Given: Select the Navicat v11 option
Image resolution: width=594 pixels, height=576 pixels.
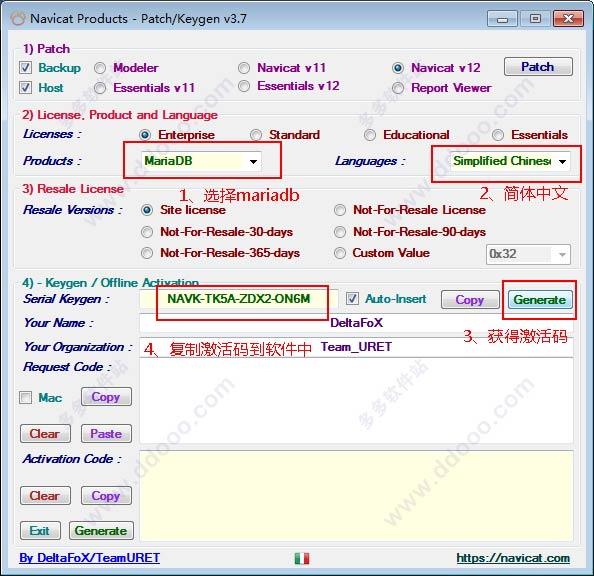Looking at the screenshot, I should pyautogui.click(x=244, y=68).
